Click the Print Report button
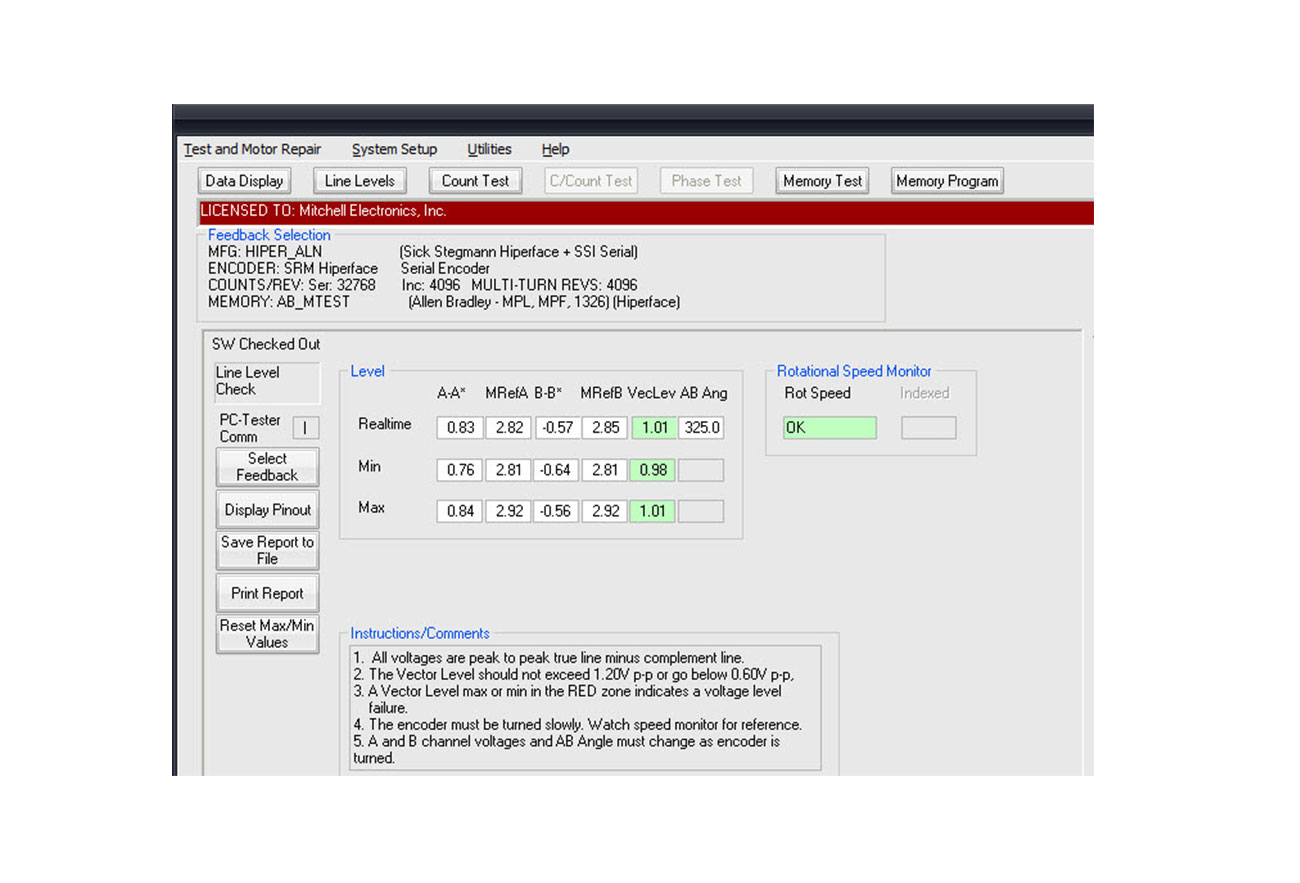This screenshot has height=883, width=1300. 267,593
